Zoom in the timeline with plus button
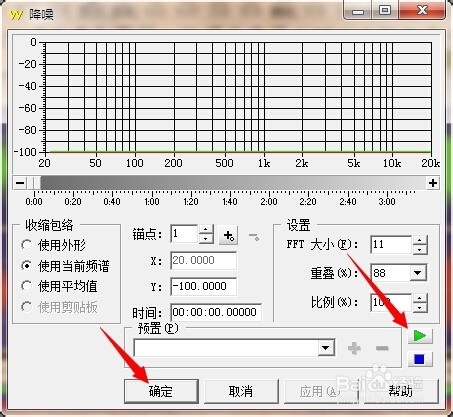 point(433,183)
